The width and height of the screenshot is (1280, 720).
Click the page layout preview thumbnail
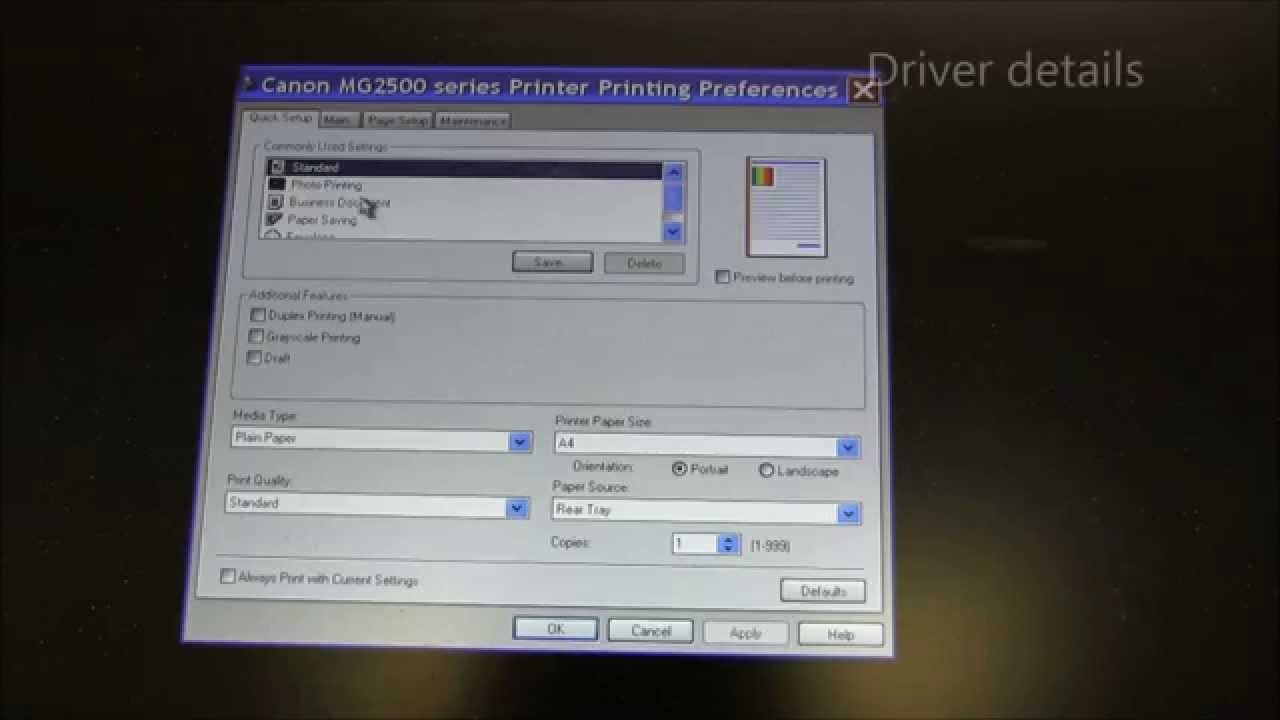click(786, 207)
